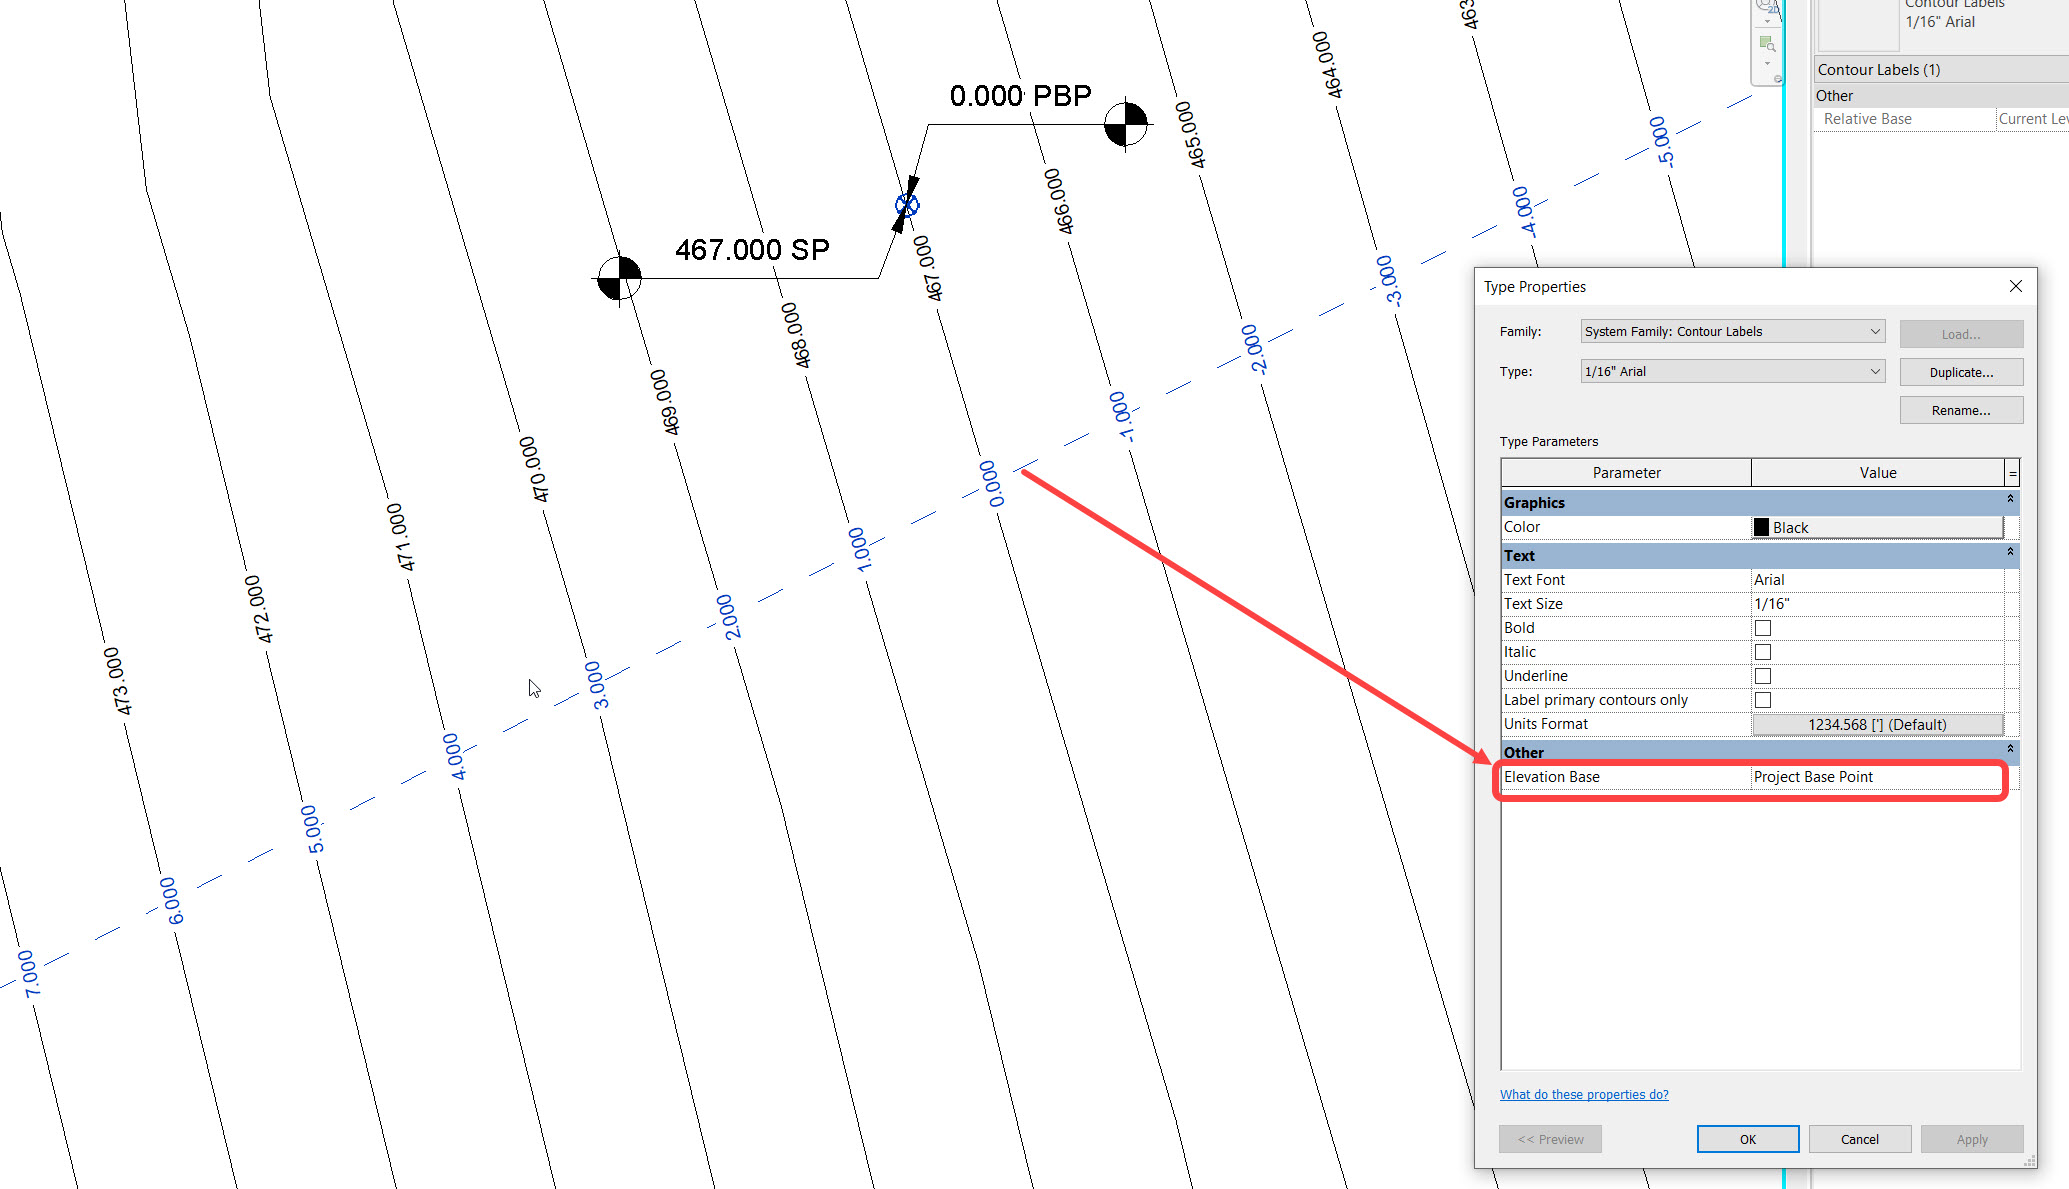Select the blue contour label anchor symbol

pos(906,204)
